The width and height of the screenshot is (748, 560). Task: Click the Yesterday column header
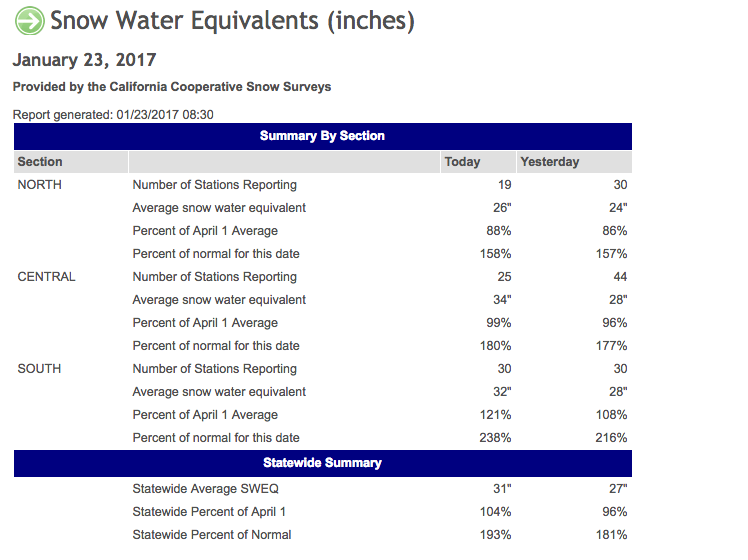(549, 162)
